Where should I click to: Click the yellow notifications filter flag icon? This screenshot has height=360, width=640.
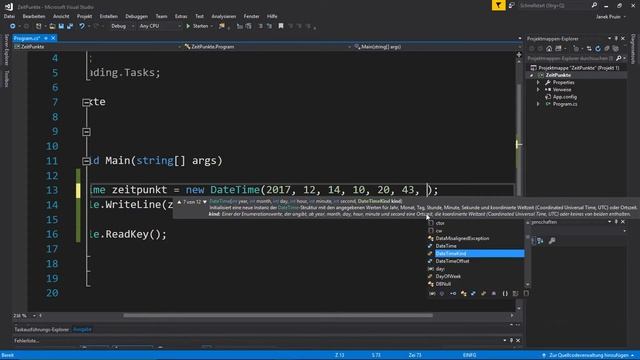tap(498, 5)
